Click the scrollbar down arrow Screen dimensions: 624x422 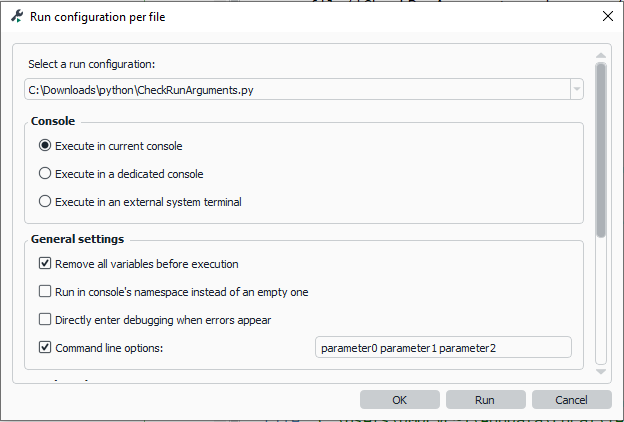(x=601, y=372)
